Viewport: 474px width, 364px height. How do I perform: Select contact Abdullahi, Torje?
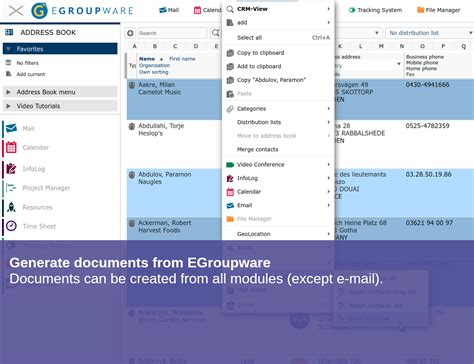[161, 126]
